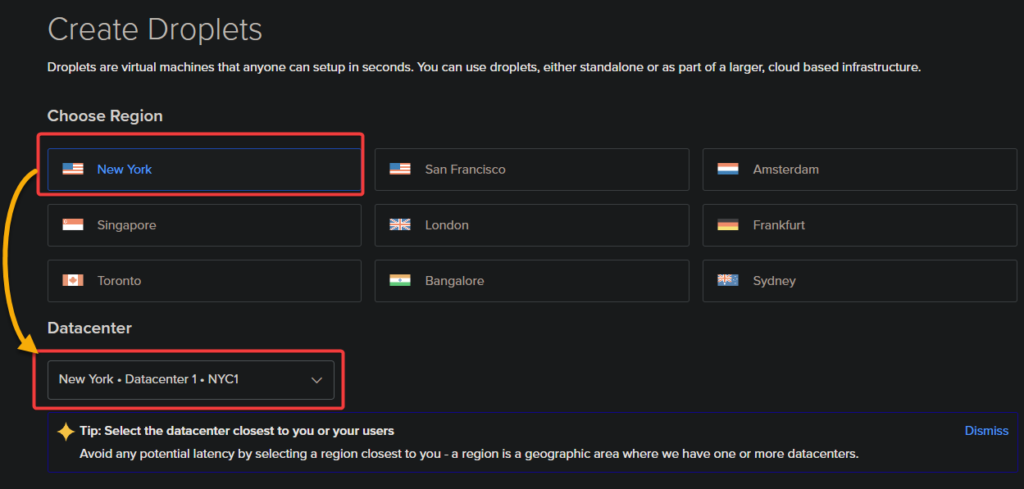Click the UK flag beside London
This screenshot has width=1024, height=489.
400,225
